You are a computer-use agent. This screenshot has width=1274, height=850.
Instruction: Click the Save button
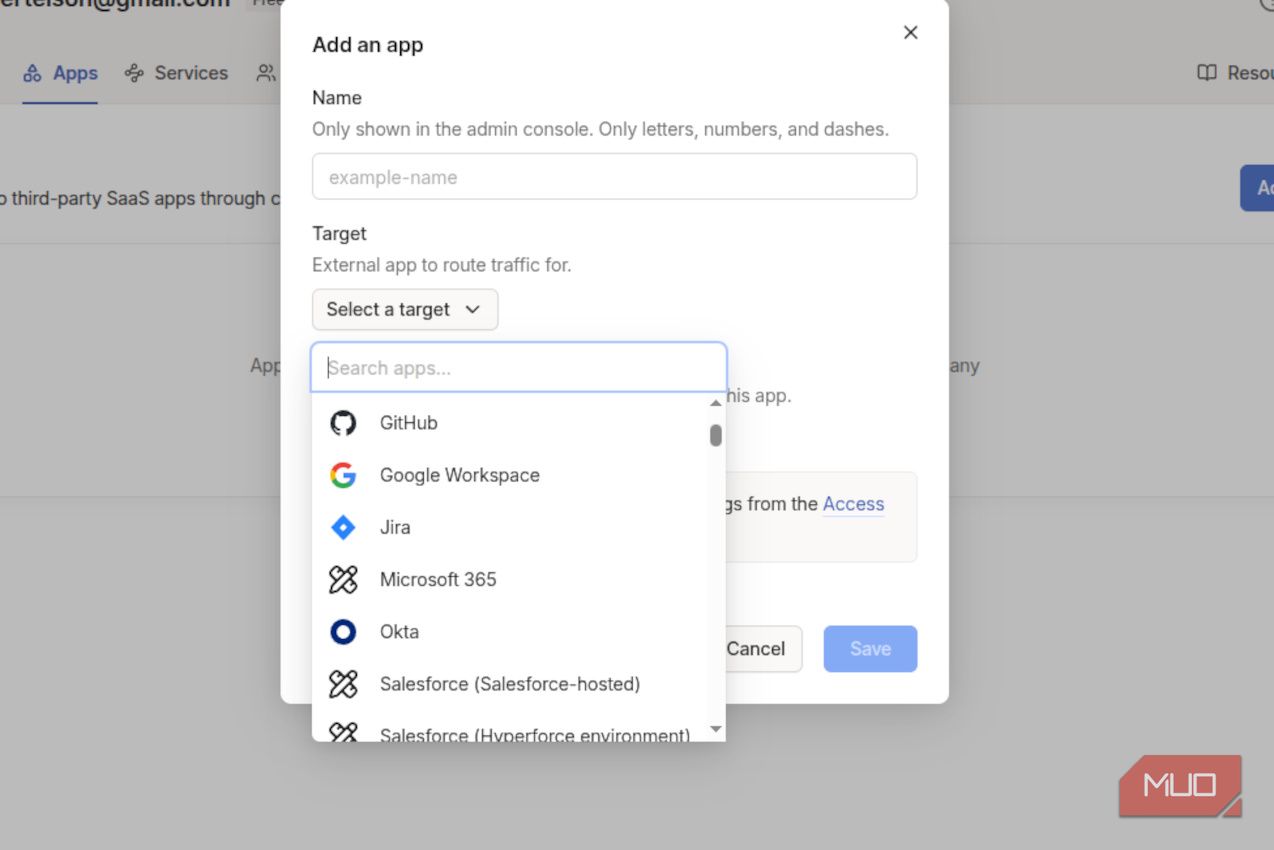pyautogui.click(x=870, y=649)
